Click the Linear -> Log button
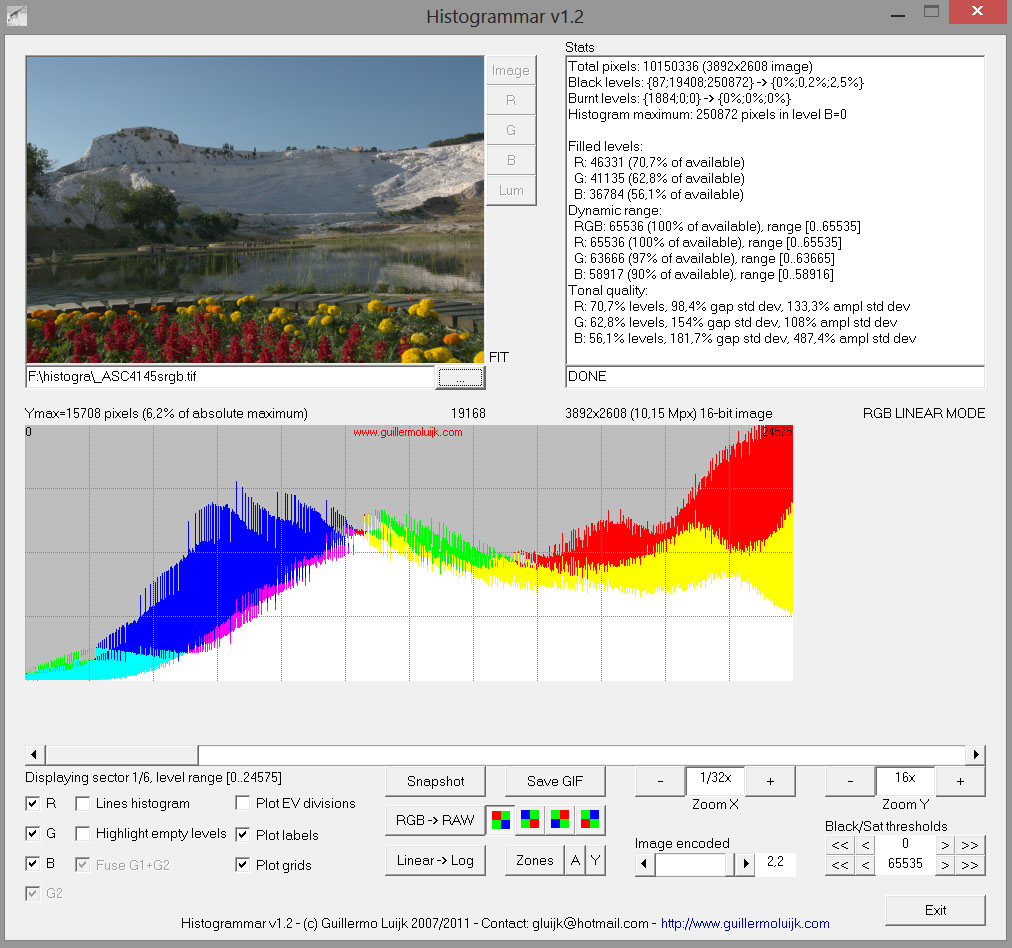The height and width of the screenshot is (948, 1012). (x=436, y=860)
